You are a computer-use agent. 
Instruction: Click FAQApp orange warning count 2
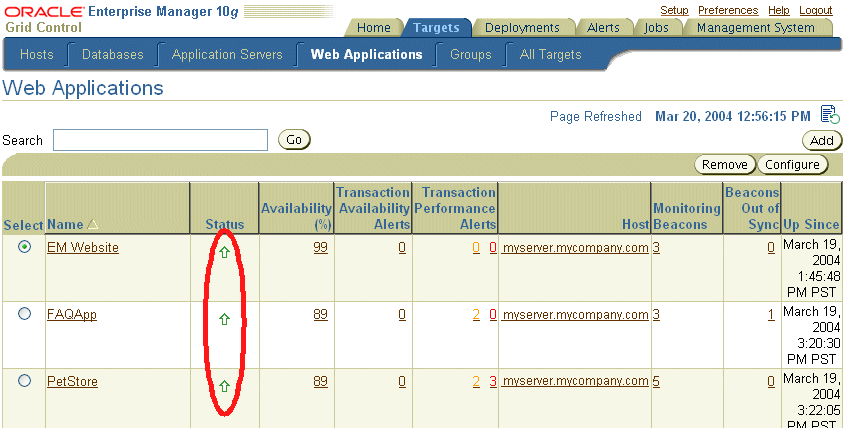click(x=476, y=314)
